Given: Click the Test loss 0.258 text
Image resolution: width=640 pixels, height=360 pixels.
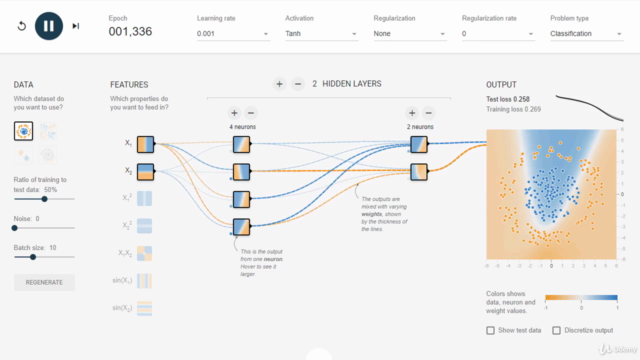Looking at the screenshot, I should point(508,99).
